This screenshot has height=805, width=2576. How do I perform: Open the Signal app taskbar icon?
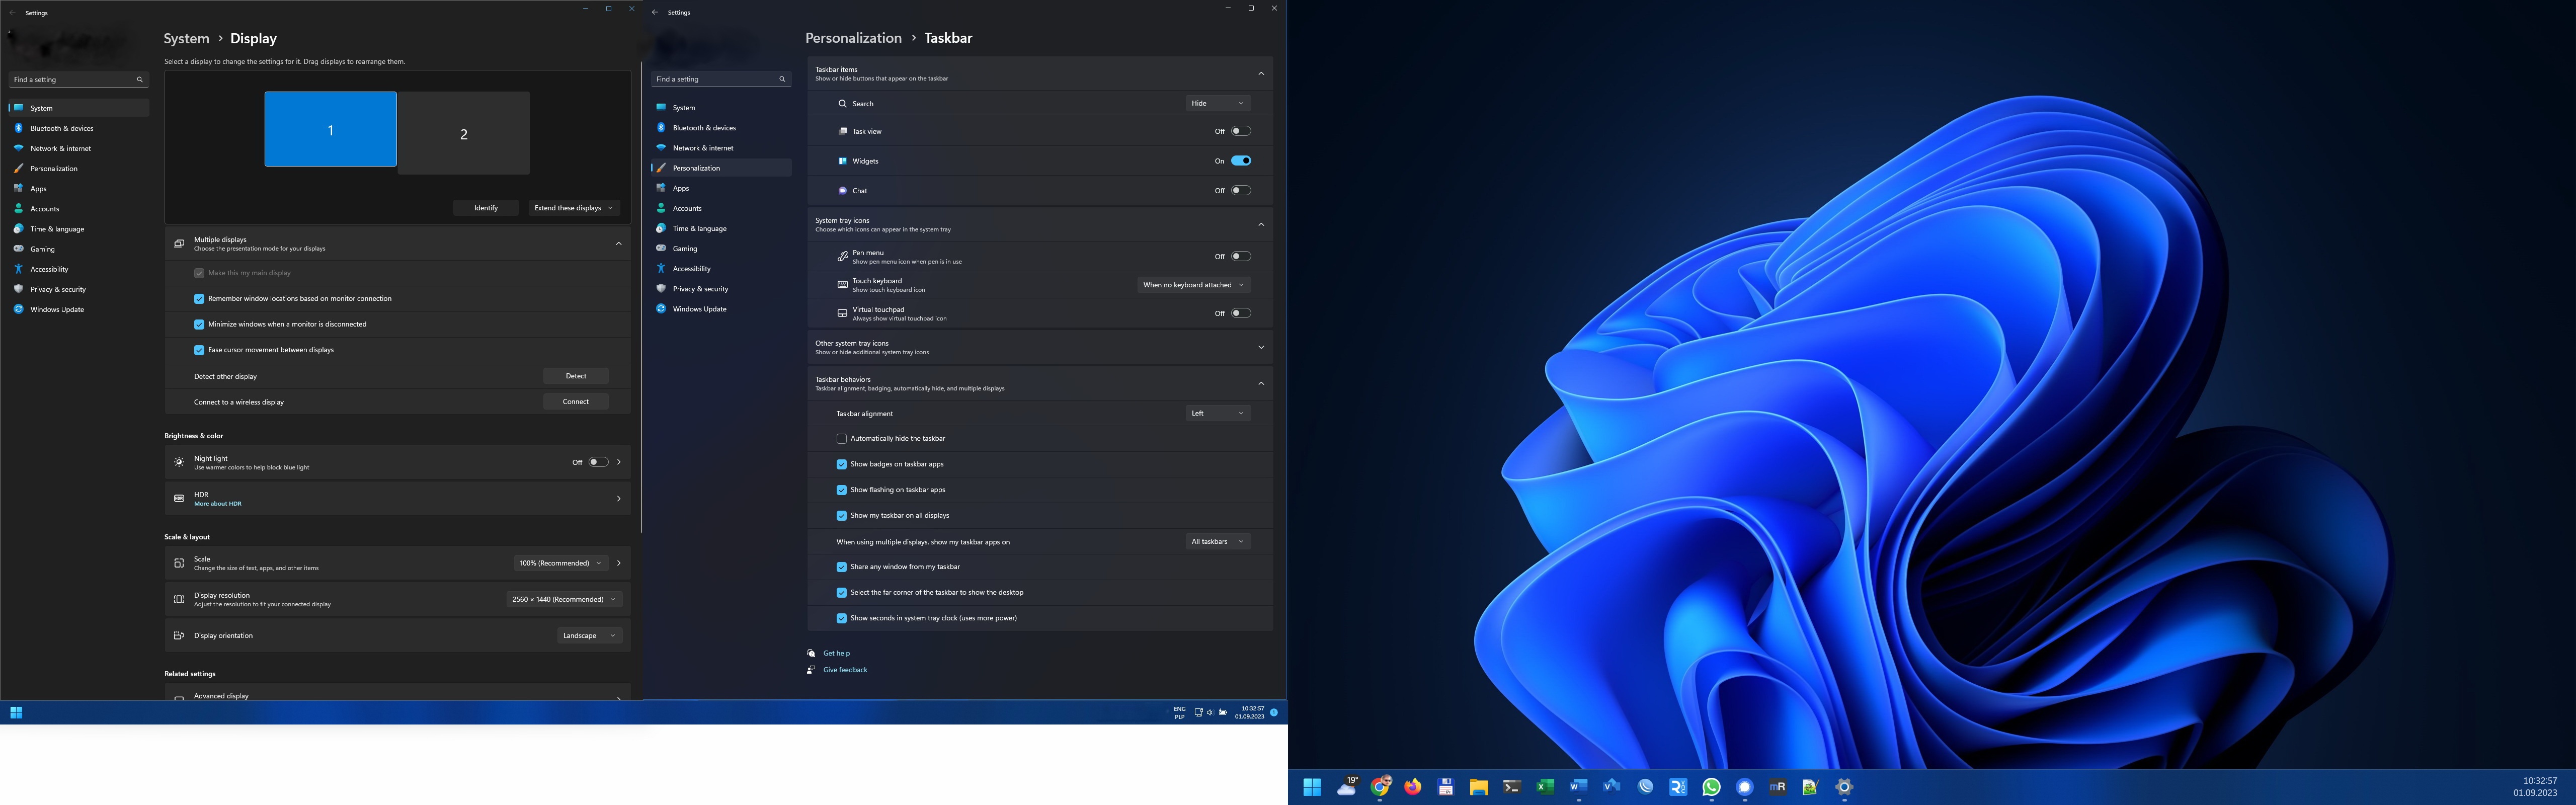tap(1744, 787)
